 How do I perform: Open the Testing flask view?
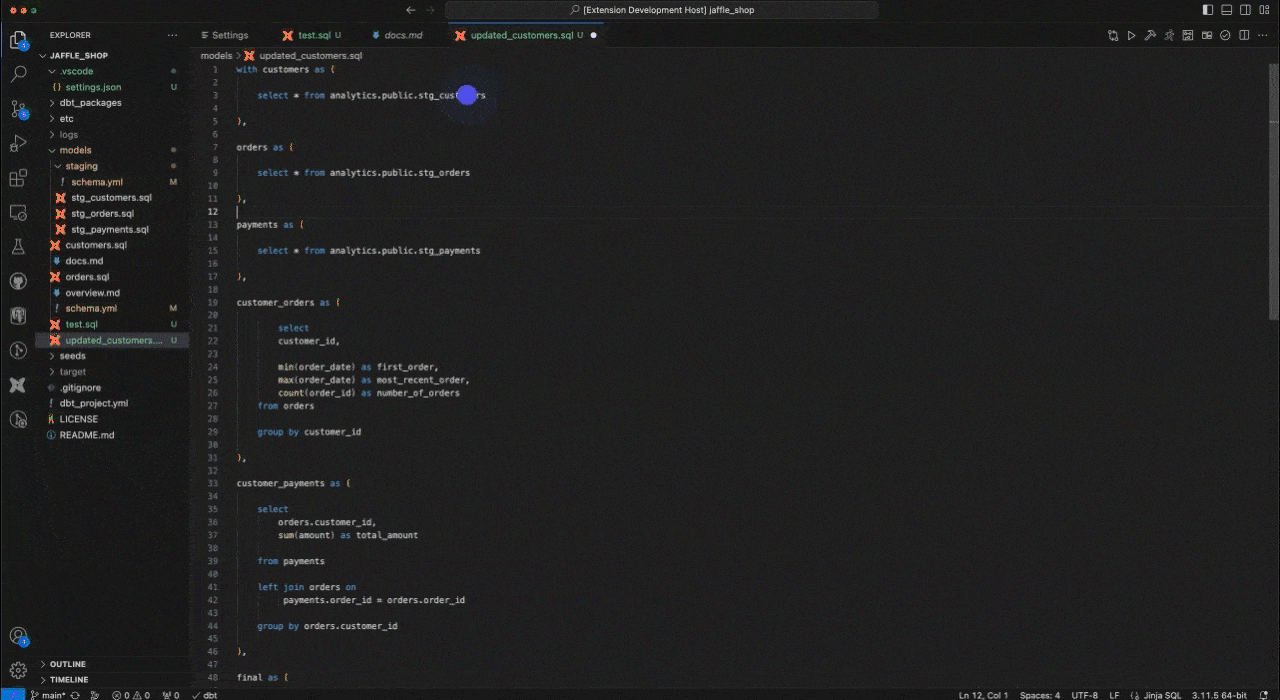[18, 244]
